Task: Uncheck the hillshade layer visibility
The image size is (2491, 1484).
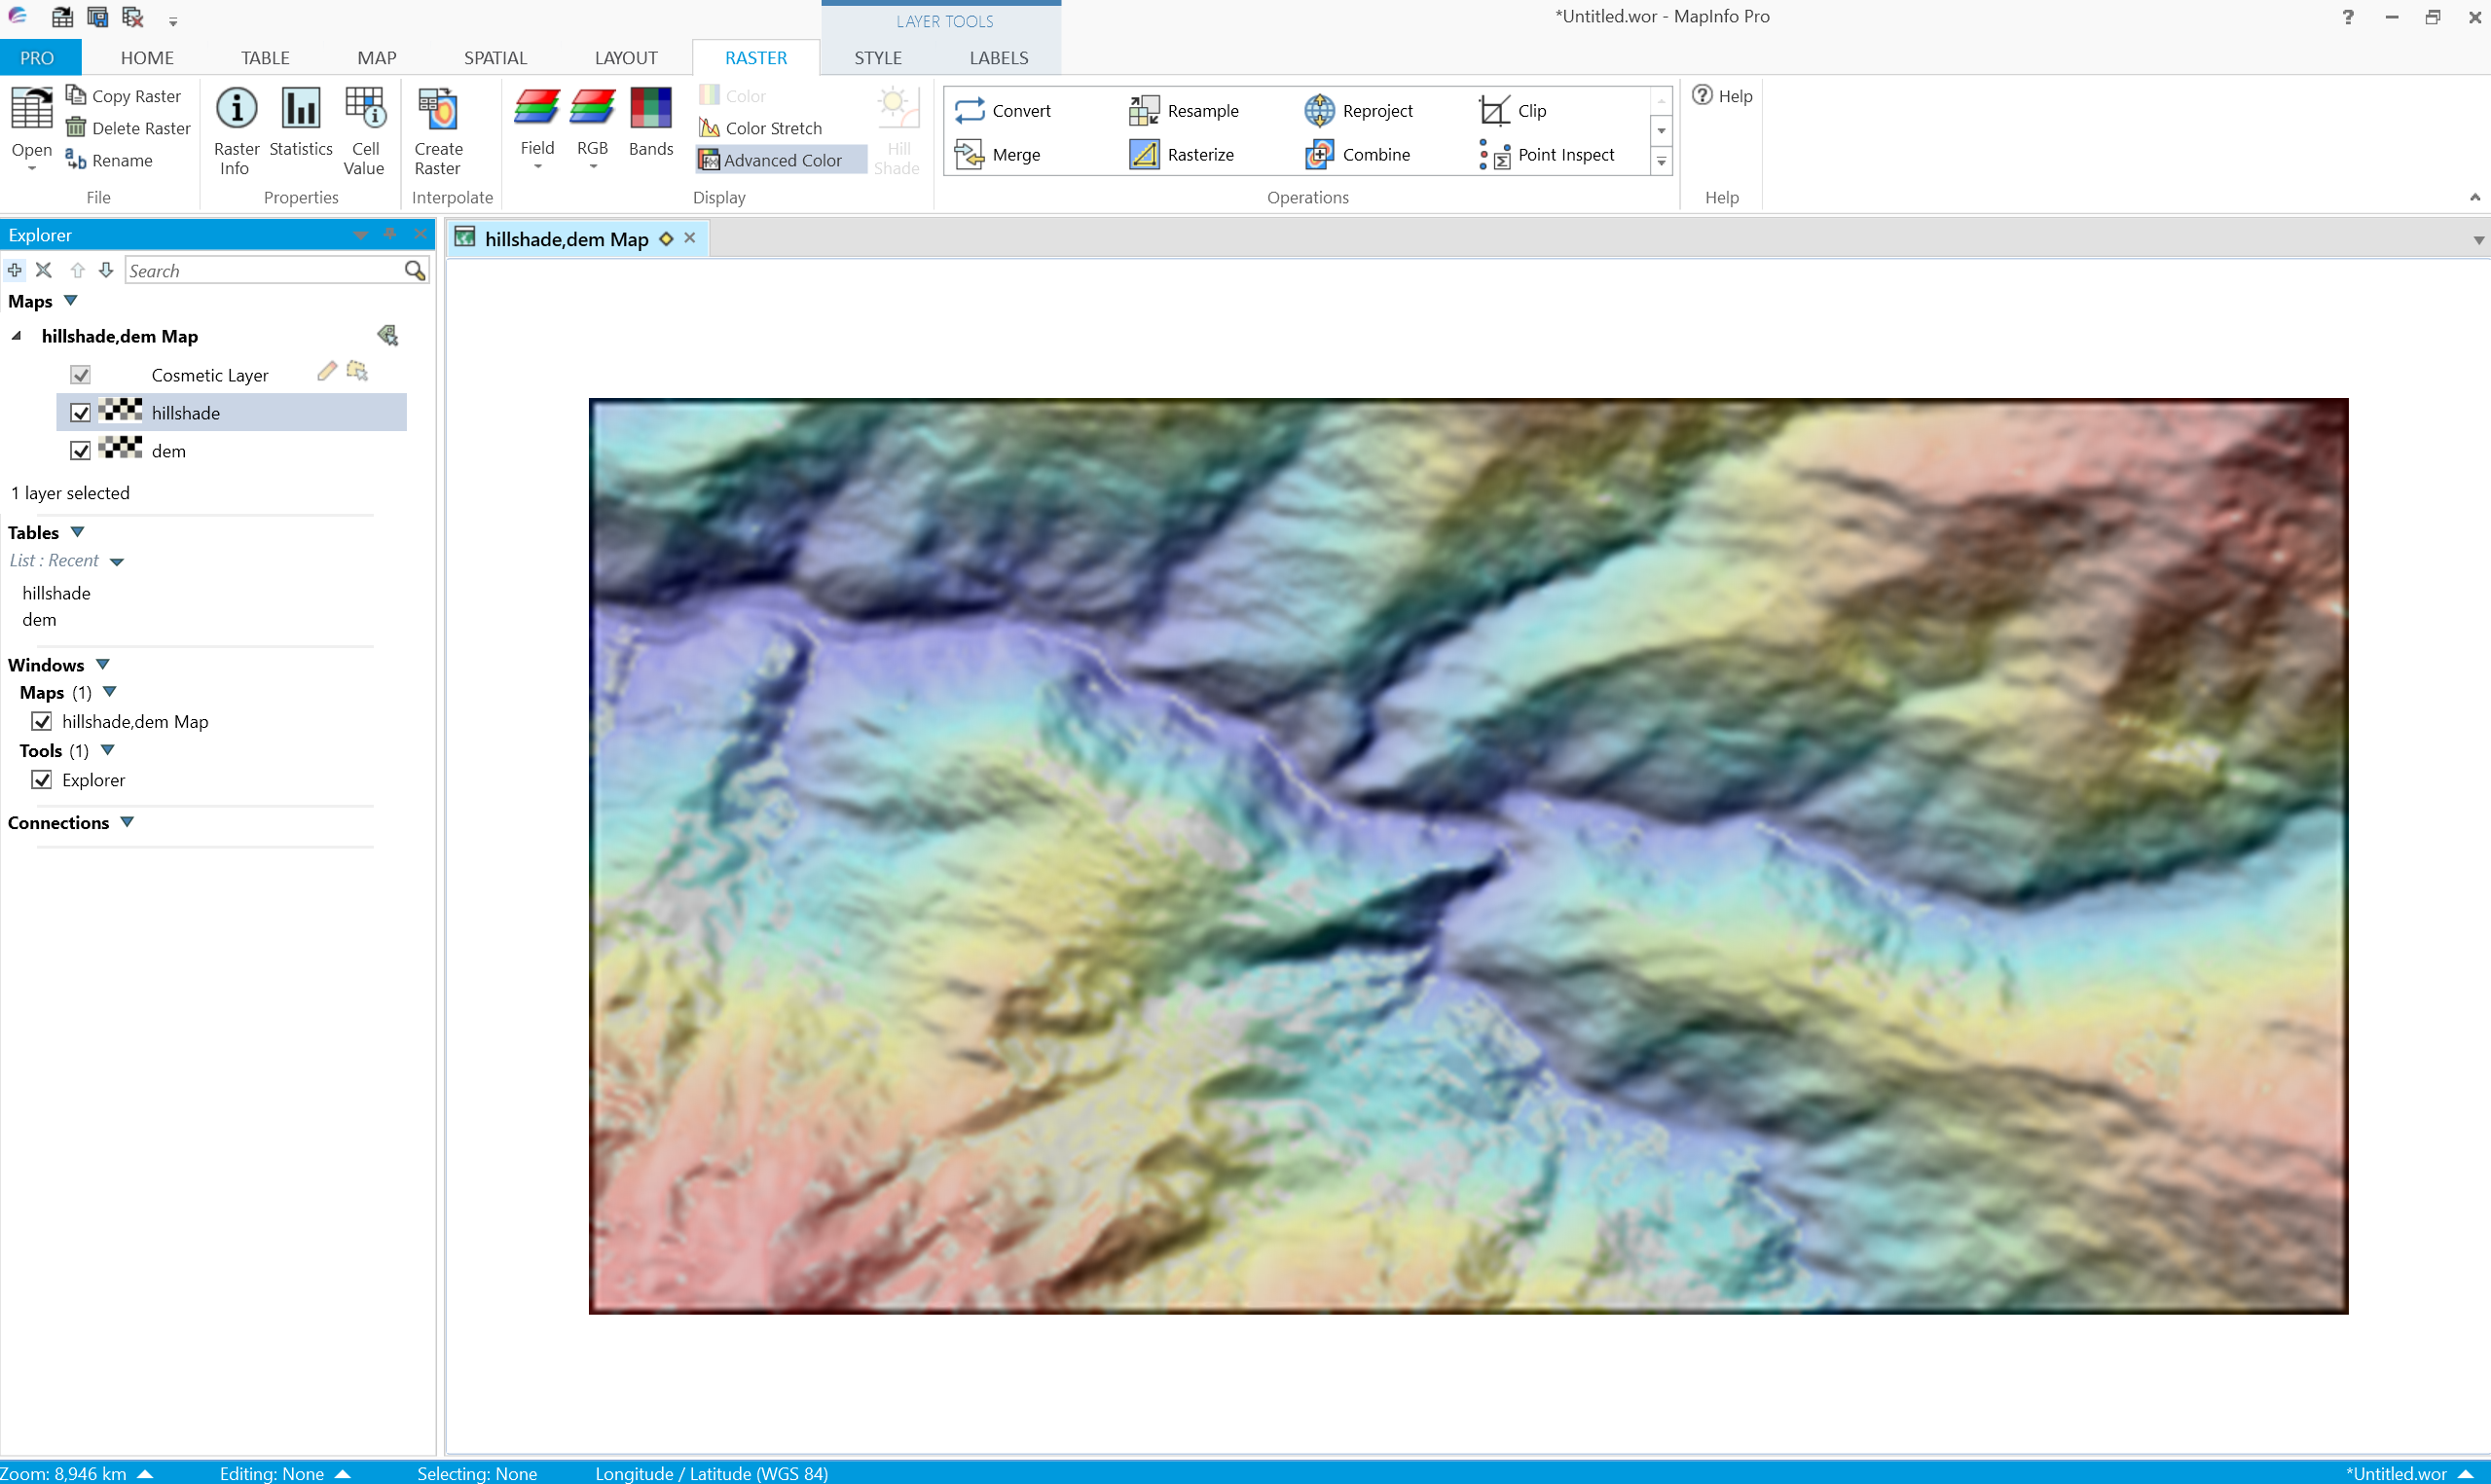Action: pyautogui.click(x=80, y=412)
